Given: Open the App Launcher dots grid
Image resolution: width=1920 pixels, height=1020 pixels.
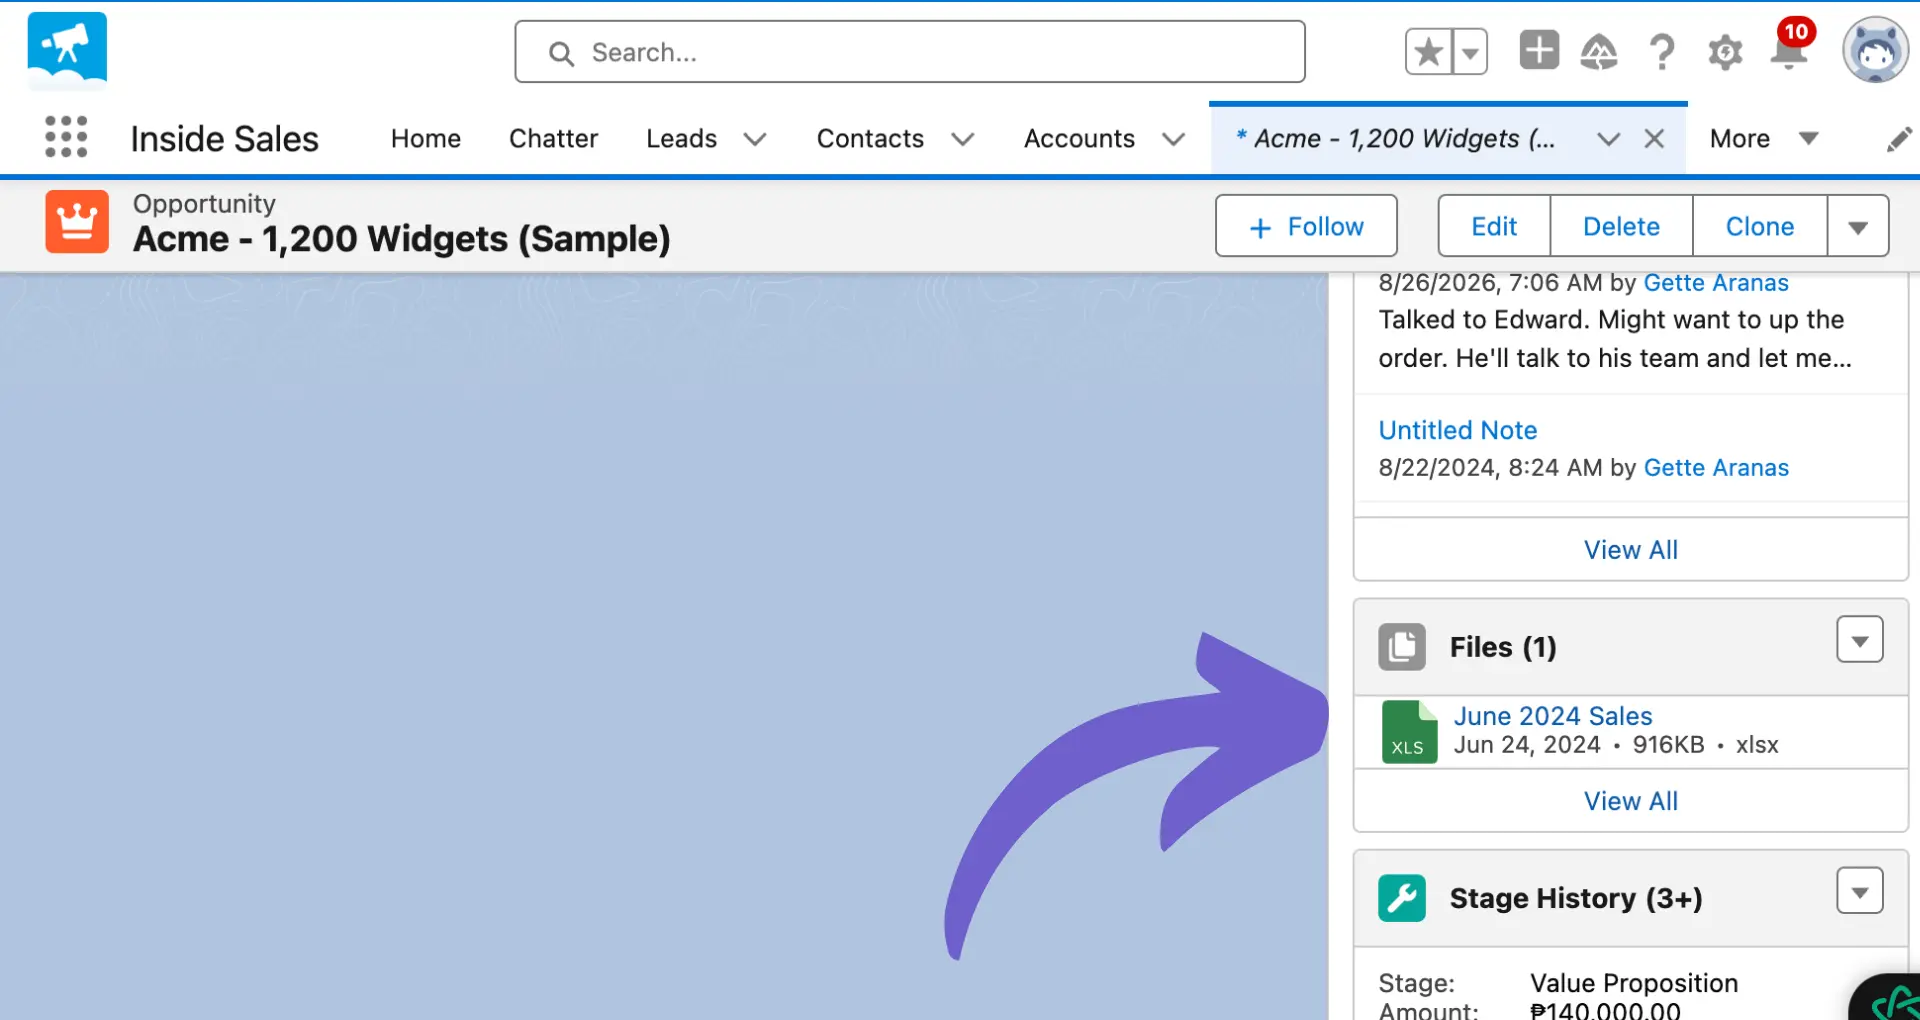Looking at the screenshot, I should coord(66,137).
